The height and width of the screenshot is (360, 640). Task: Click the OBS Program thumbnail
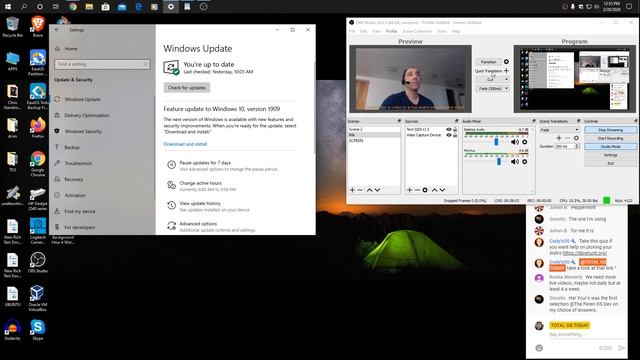point(575,79)
